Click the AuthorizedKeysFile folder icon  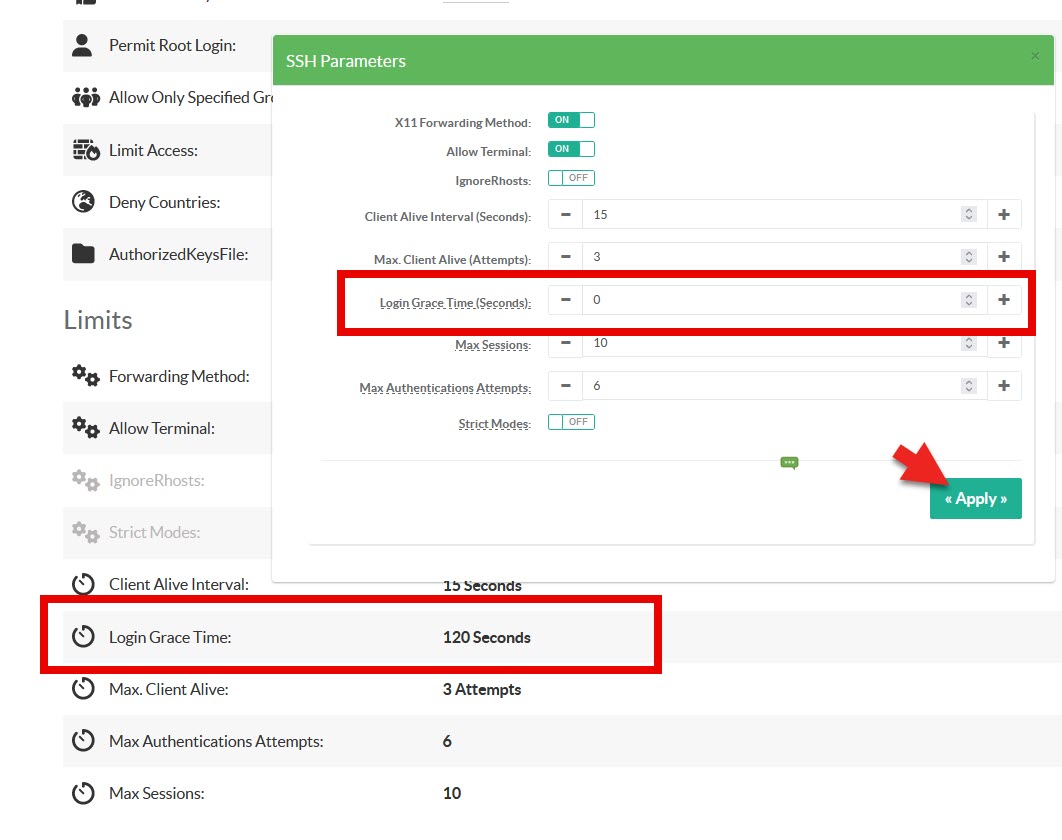pos(84,254)
